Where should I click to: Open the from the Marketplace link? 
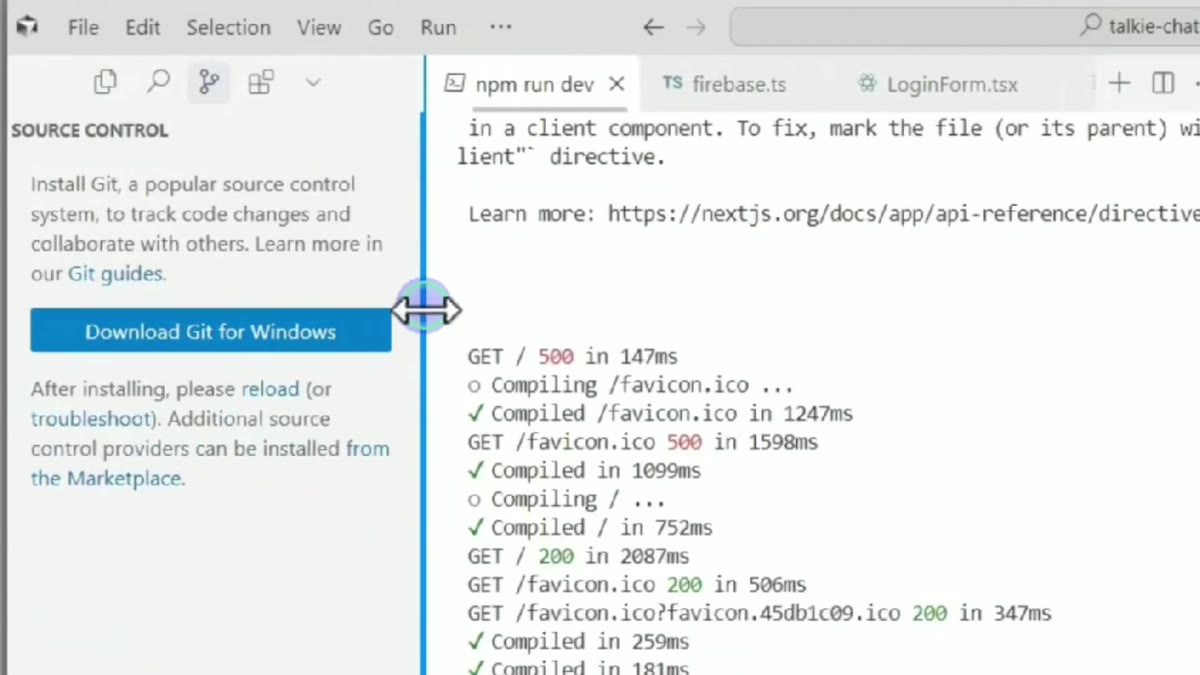coord(210,463)
